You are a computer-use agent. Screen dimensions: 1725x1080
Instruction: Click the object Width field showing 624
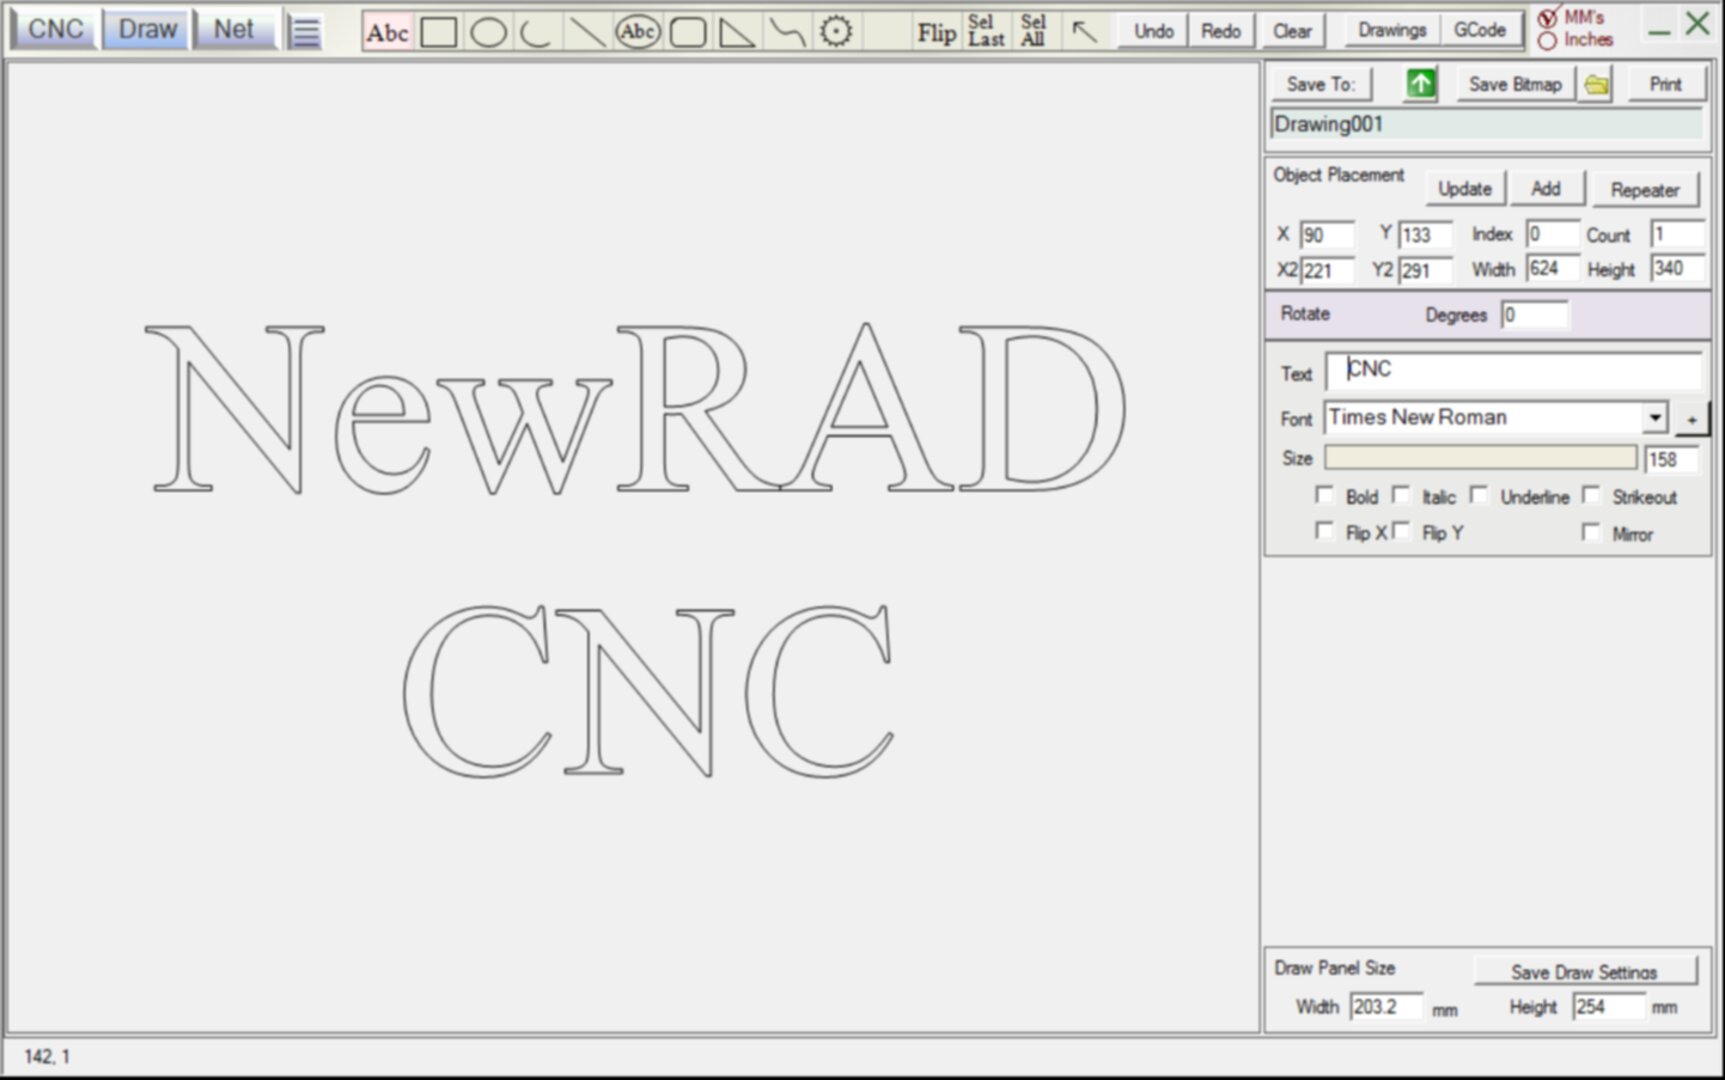(x=1553, y=268)
